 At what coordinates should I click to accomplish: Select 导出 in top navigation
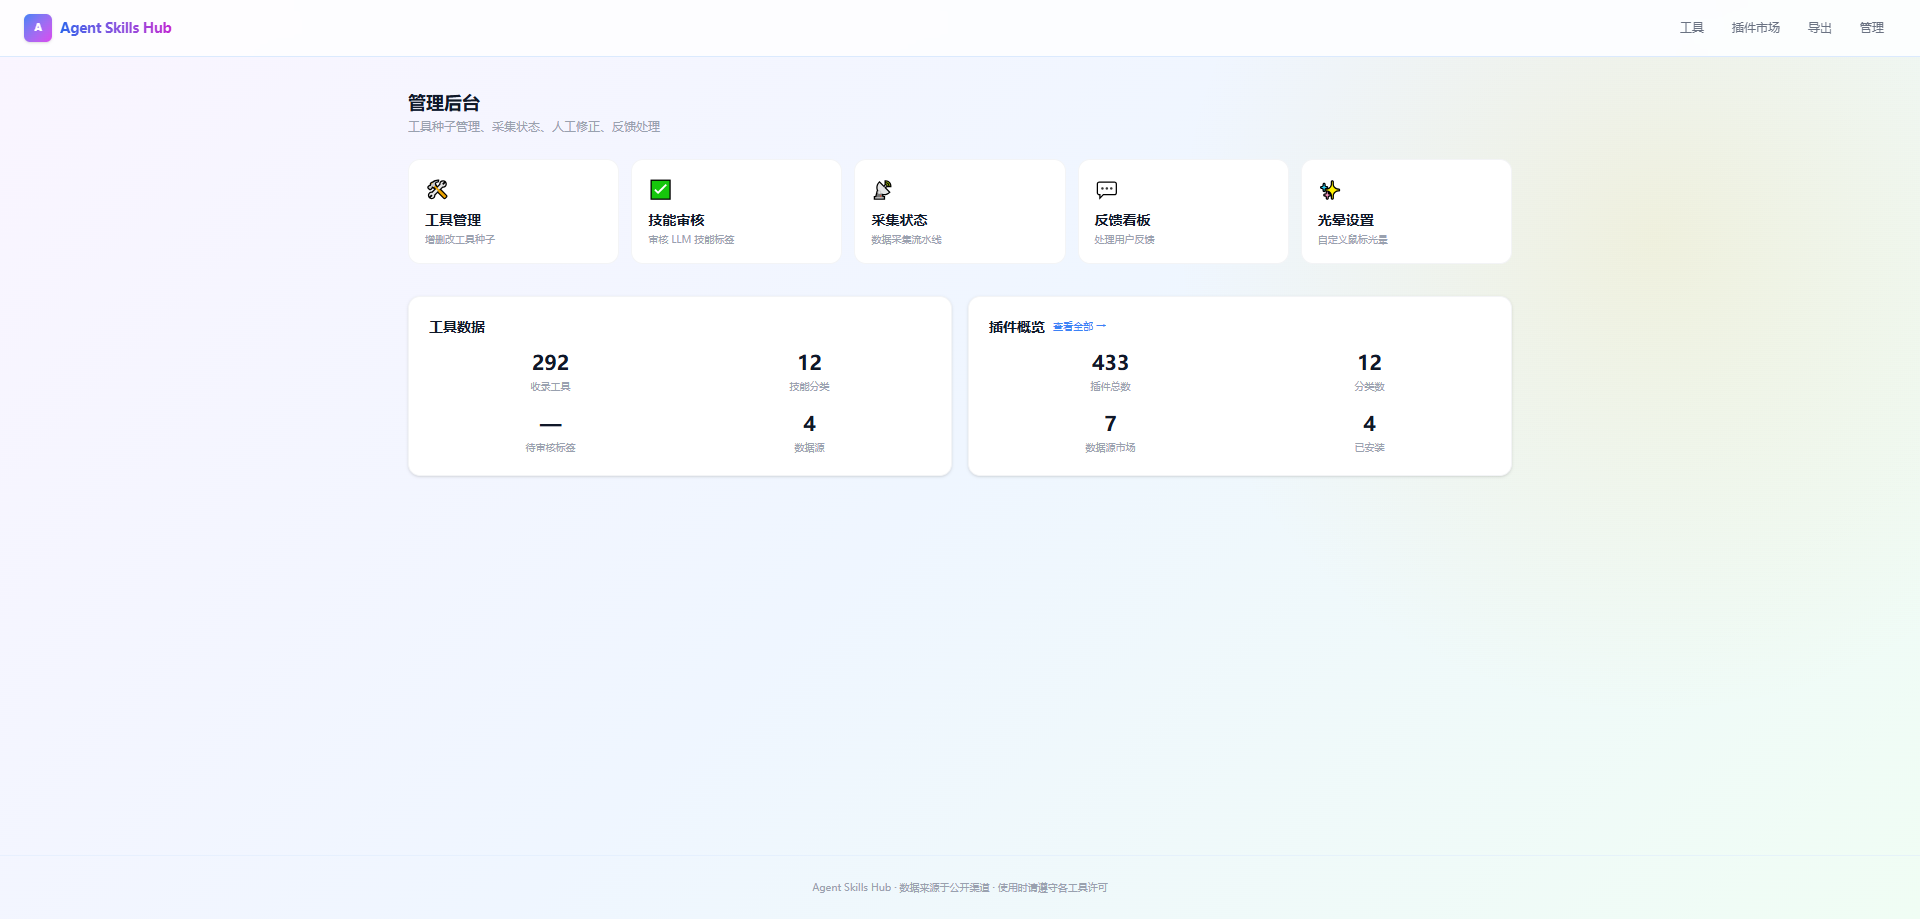point(1820,28)
